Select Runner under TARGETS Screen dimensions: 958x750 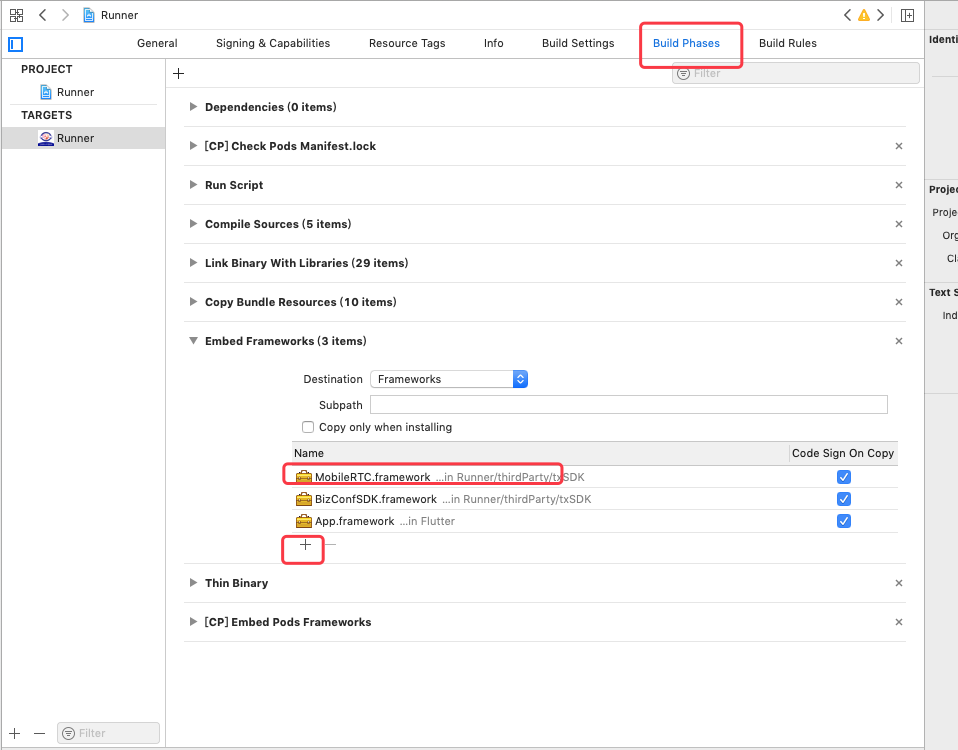(83, 138)
